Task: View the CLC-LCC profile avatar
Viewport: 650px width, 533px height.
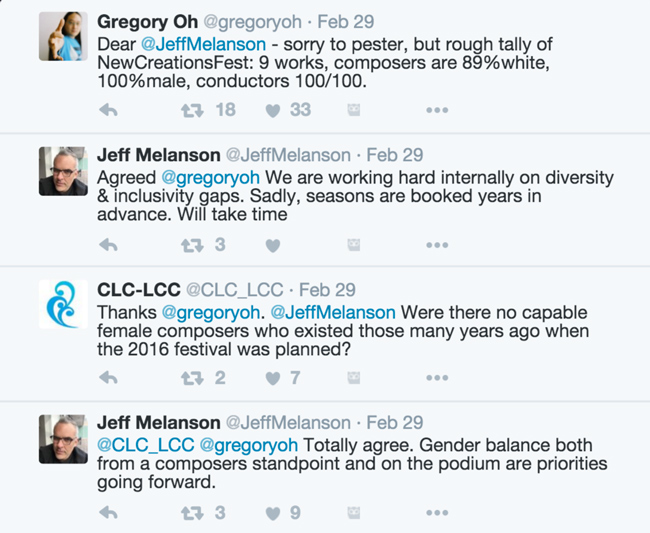Action: (x=63, y=305)
